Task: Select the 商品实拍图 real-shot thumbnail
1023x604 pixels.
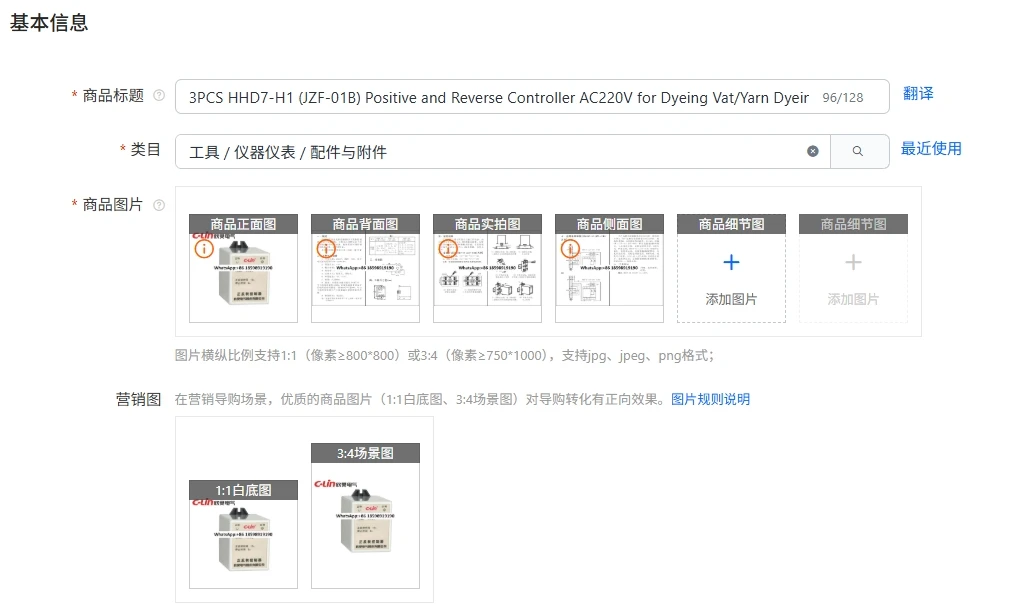Action: point(487,268)
